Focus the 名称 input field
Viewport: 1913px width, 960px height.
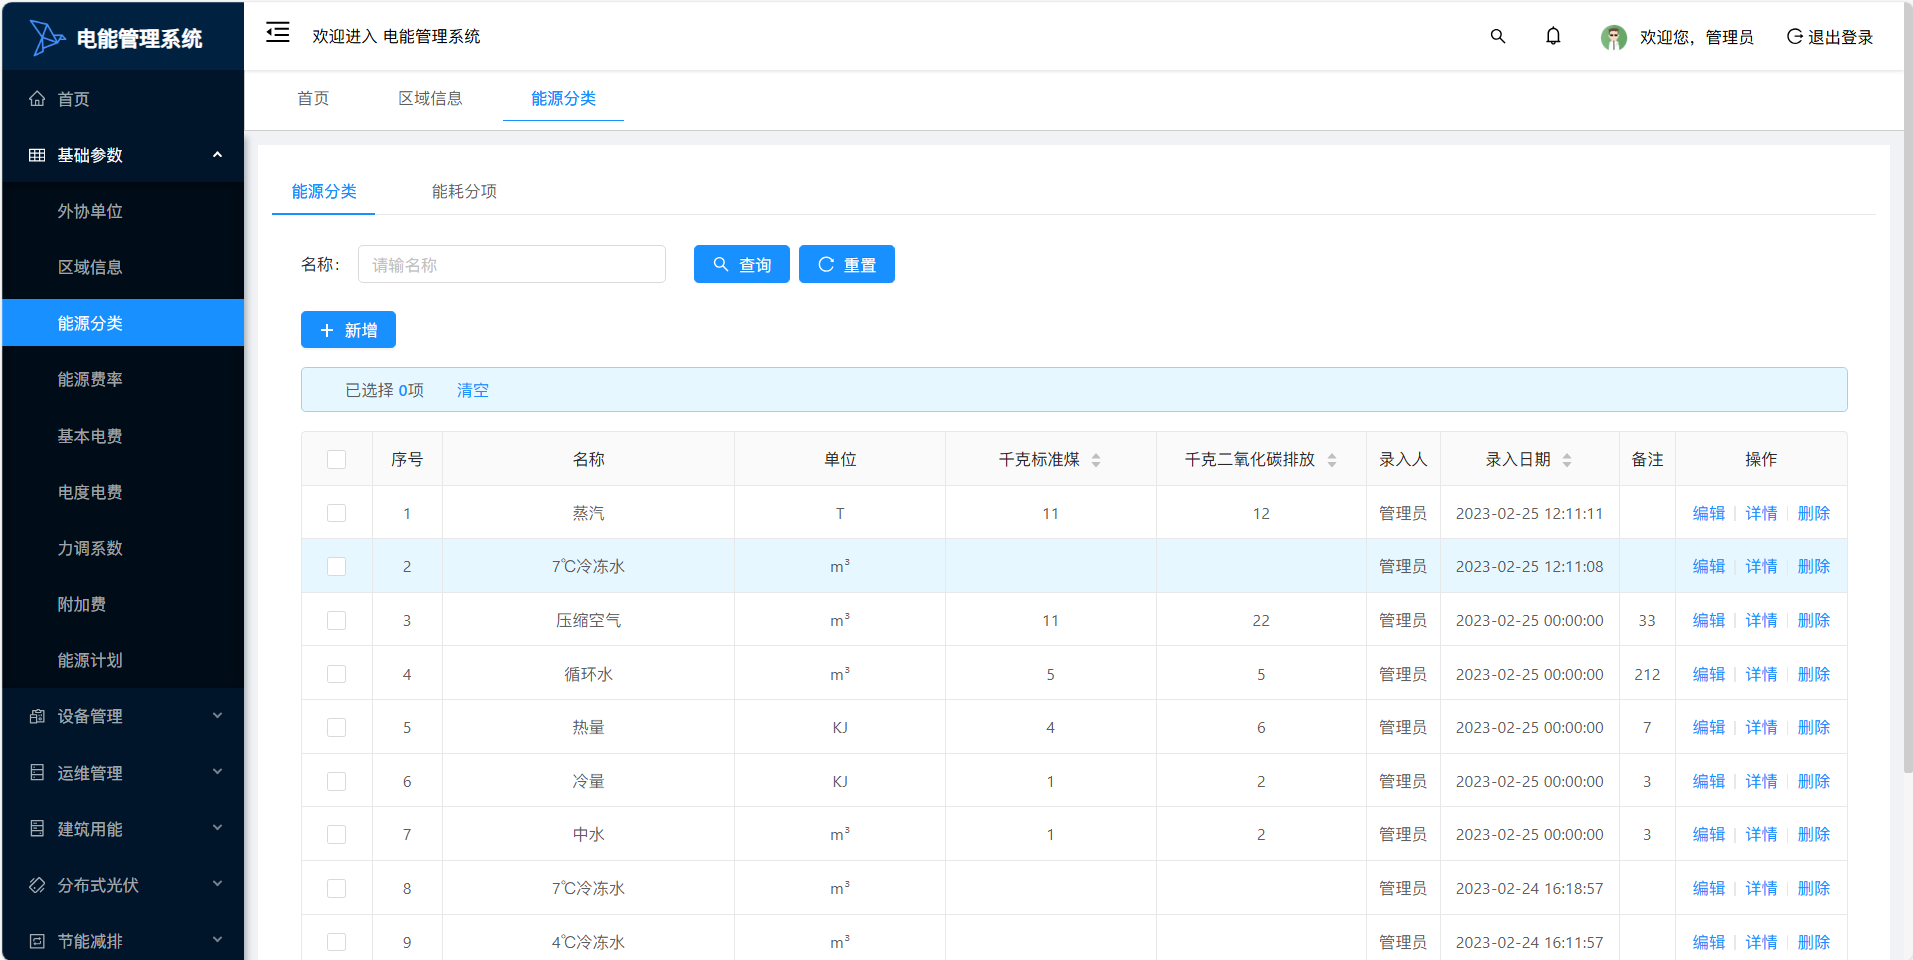(512, 264)
